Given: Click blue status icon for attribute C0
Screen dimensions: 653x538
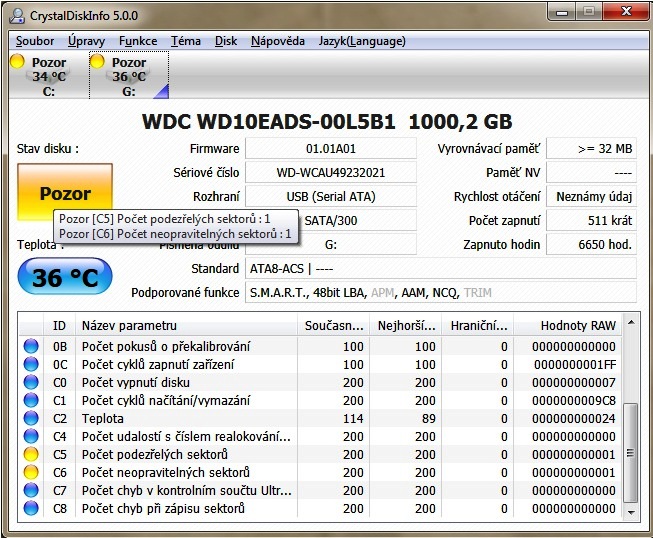Looking at the screenshot, I should point(31,382).
